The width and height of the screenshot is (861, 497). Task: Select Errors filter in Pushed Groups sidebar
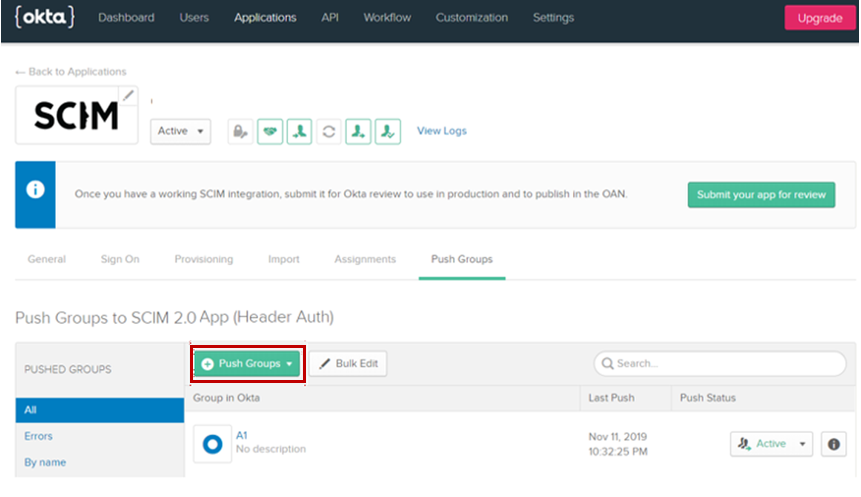pos(39,436)
